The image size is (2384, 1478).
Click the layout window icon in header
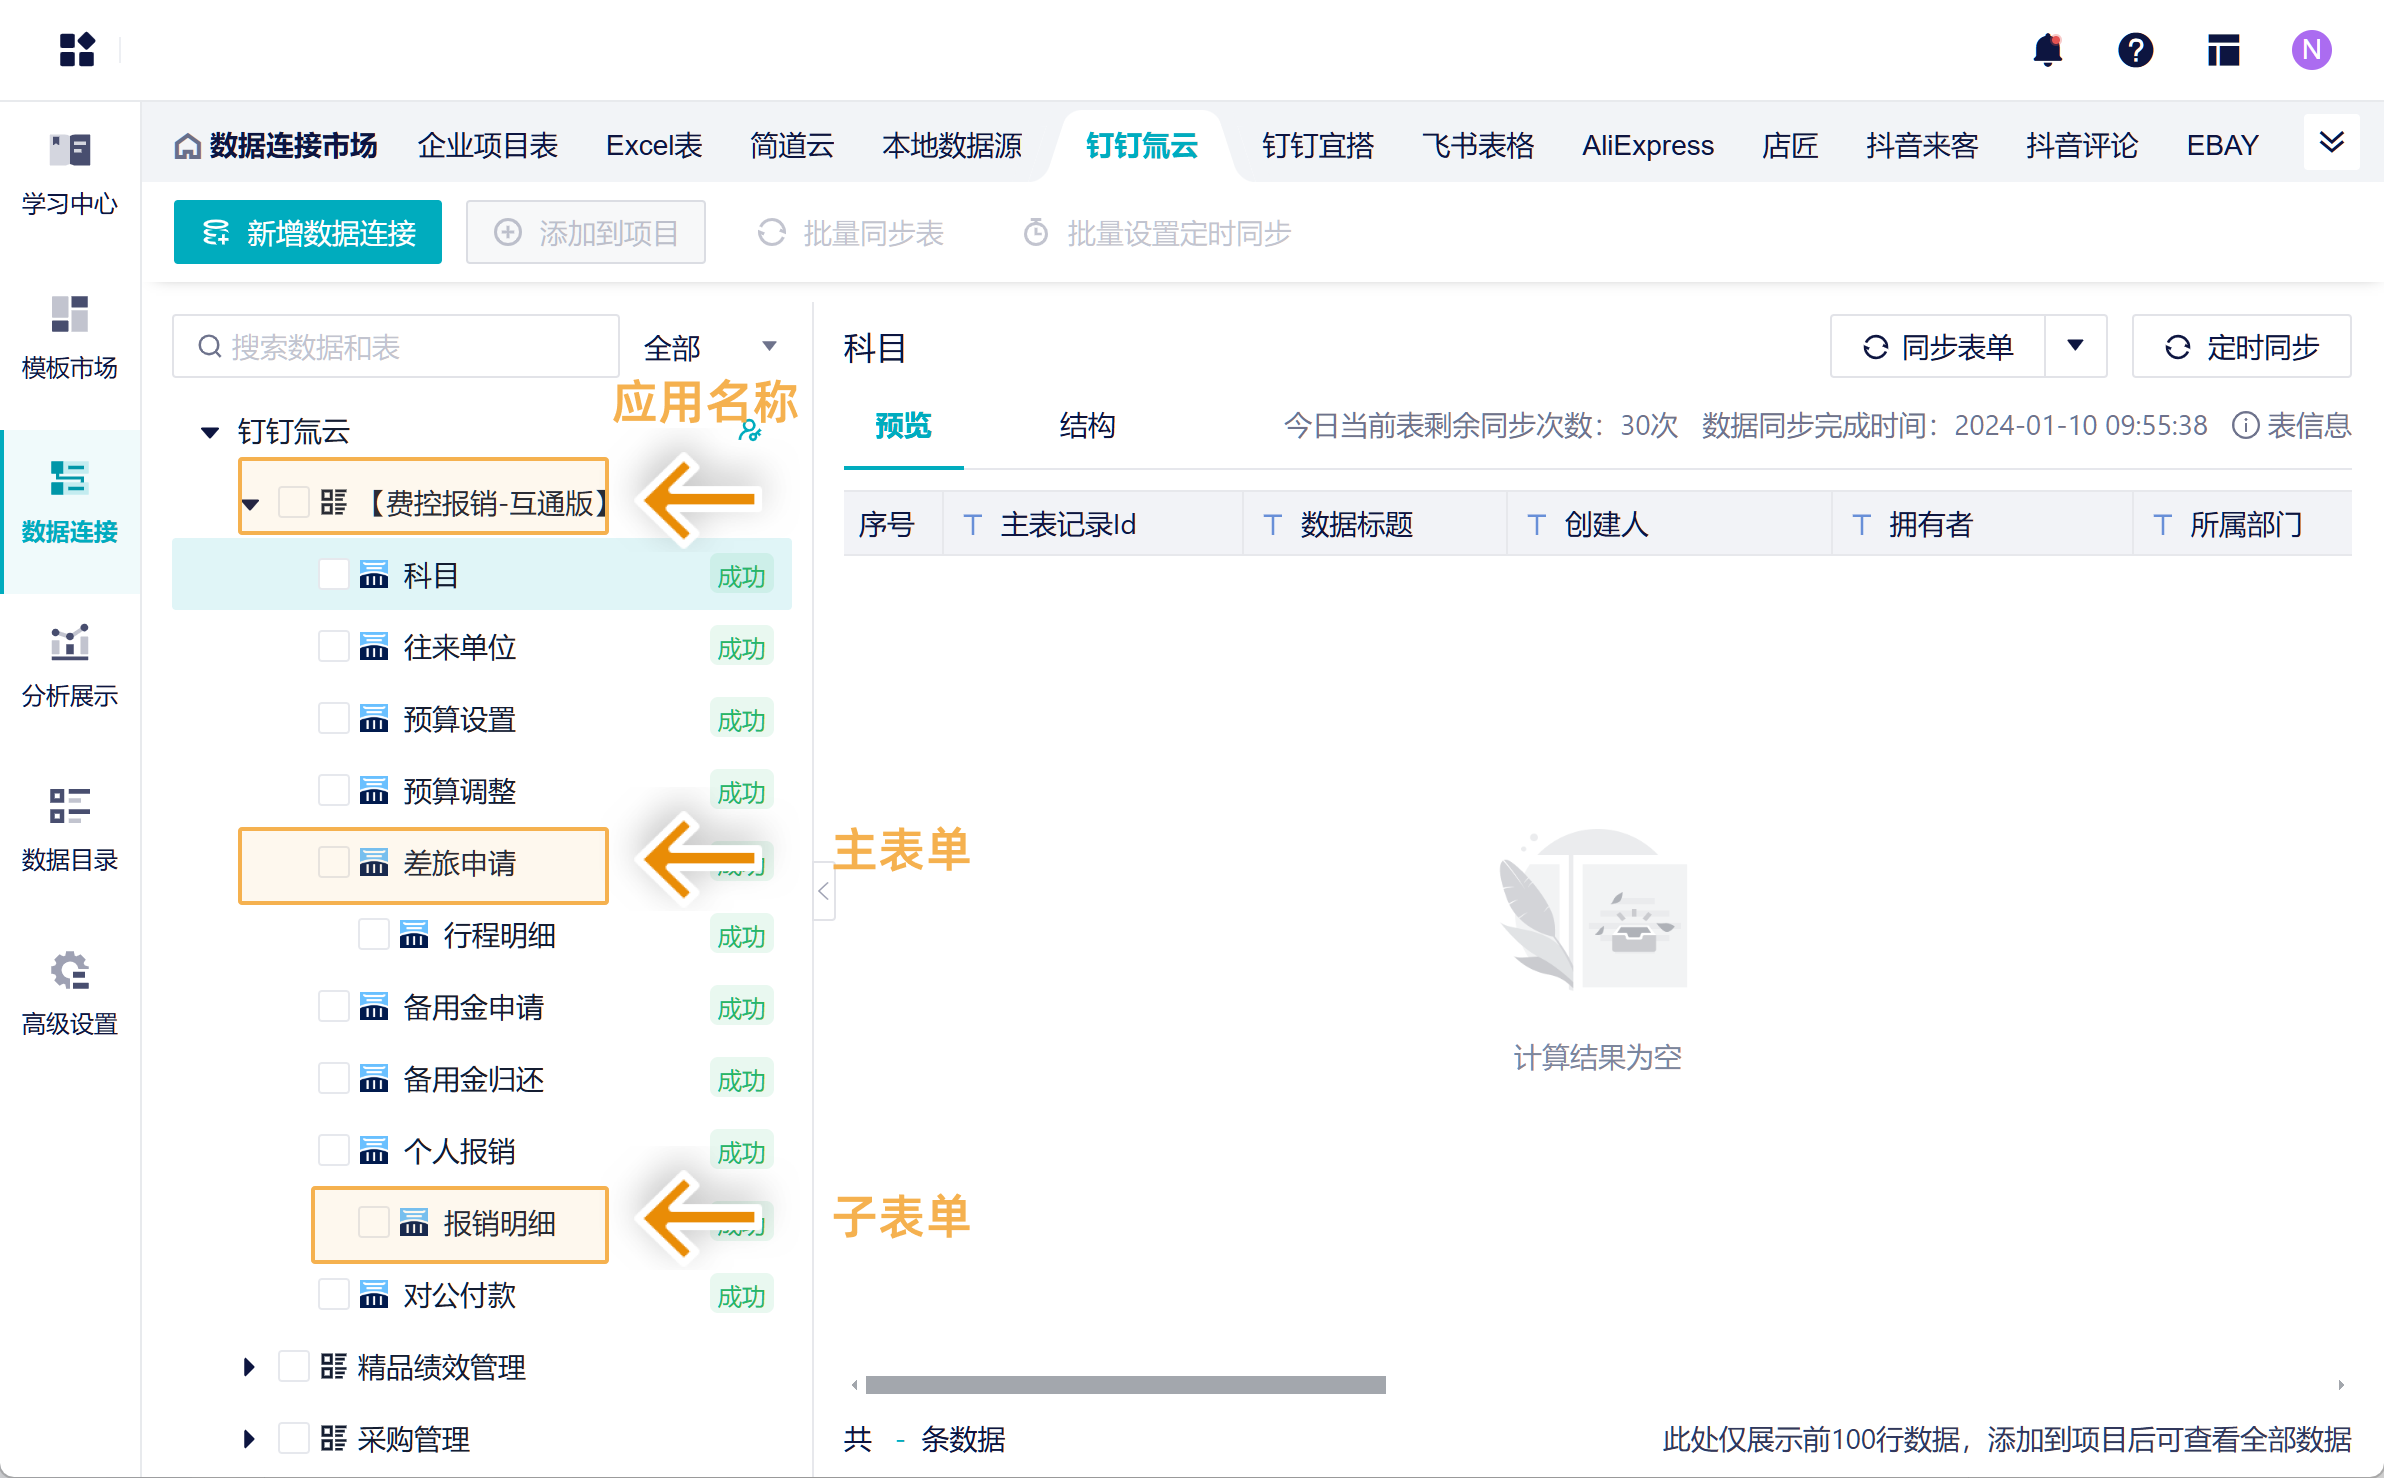click(2223, 50)
